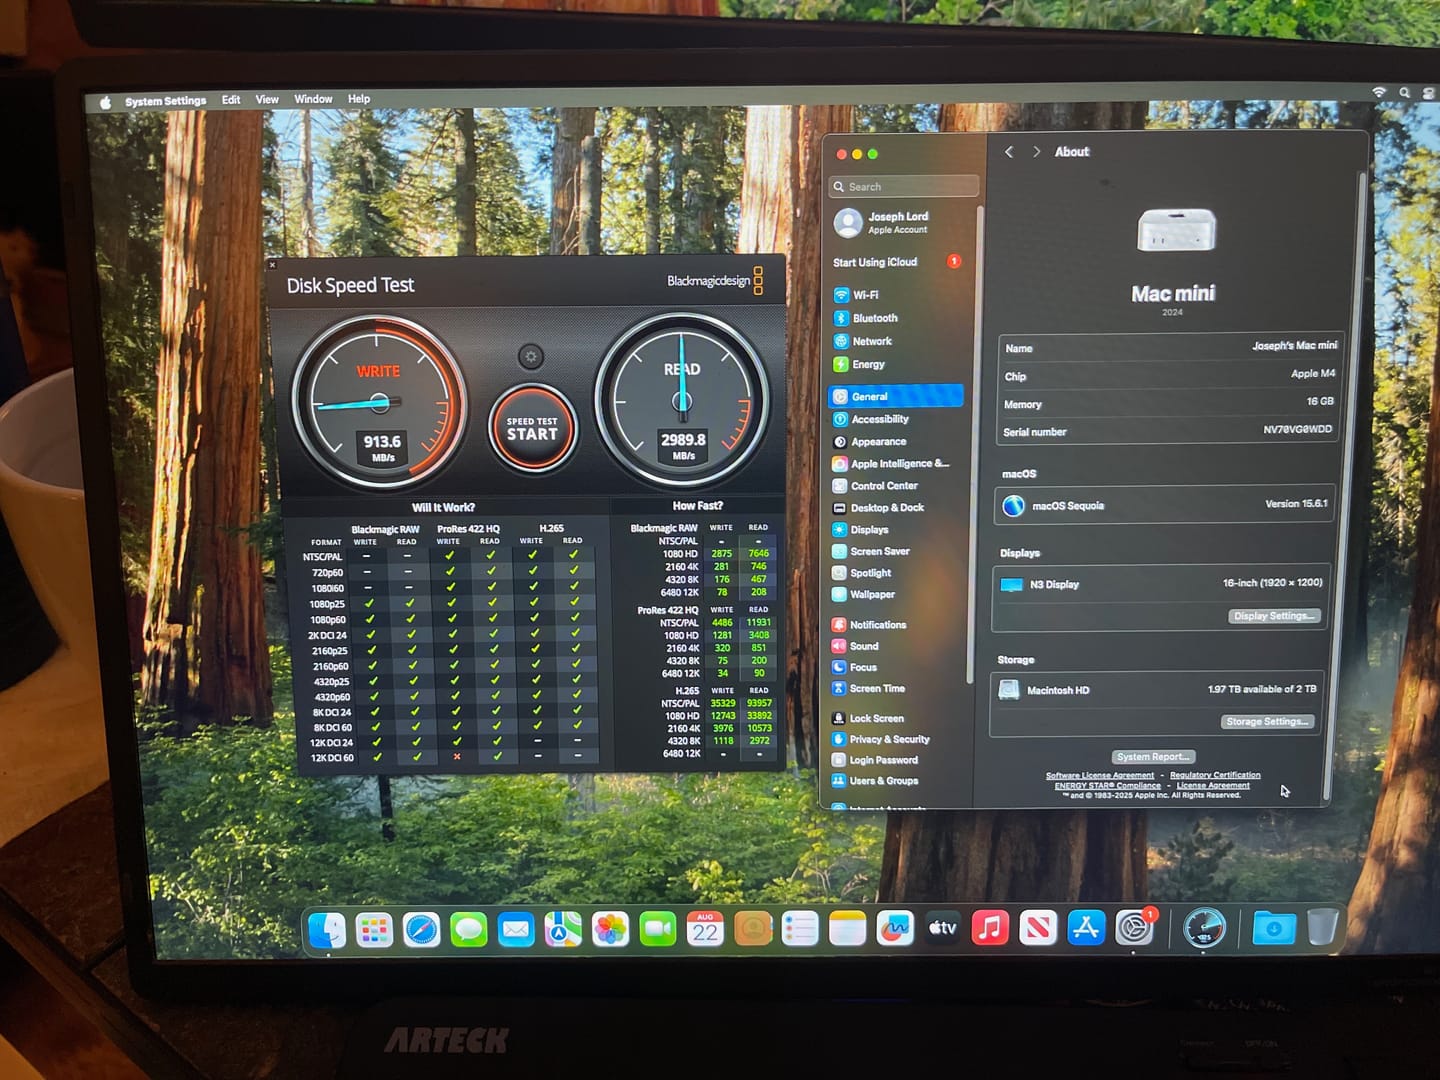
Task: Launch Apple TV from the dock
Action: click(x=942, y=929)
